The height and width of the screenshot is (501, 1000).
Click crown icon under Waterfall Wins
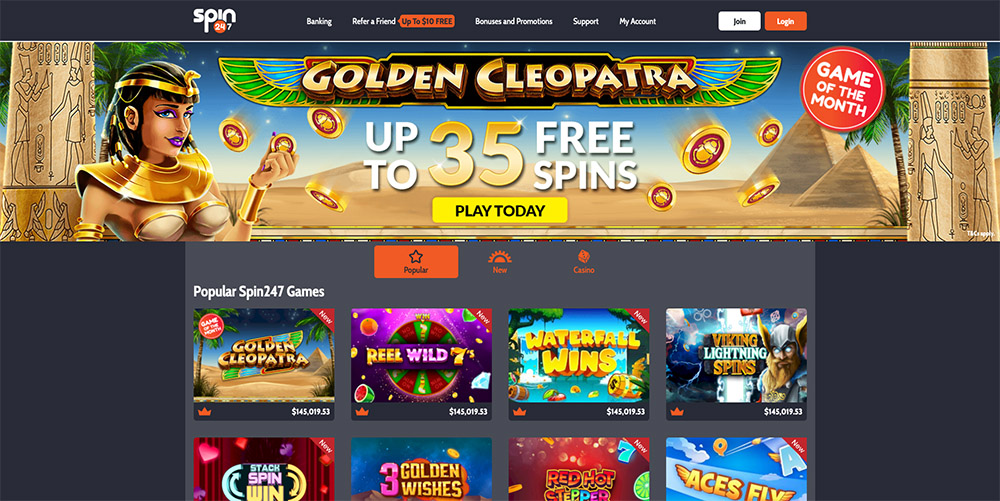click(520, 412)
